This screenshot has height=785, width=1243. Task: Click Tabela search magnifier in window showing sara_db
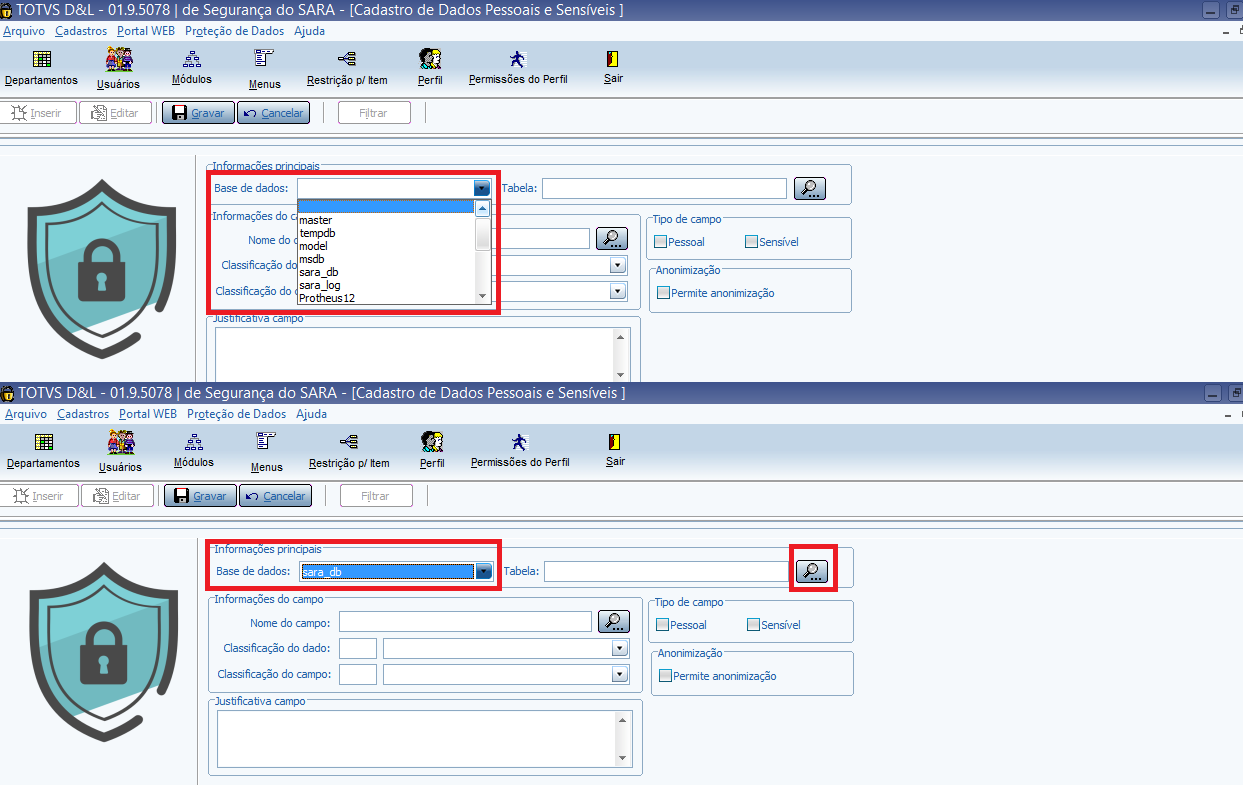click(x=812, y=571)
